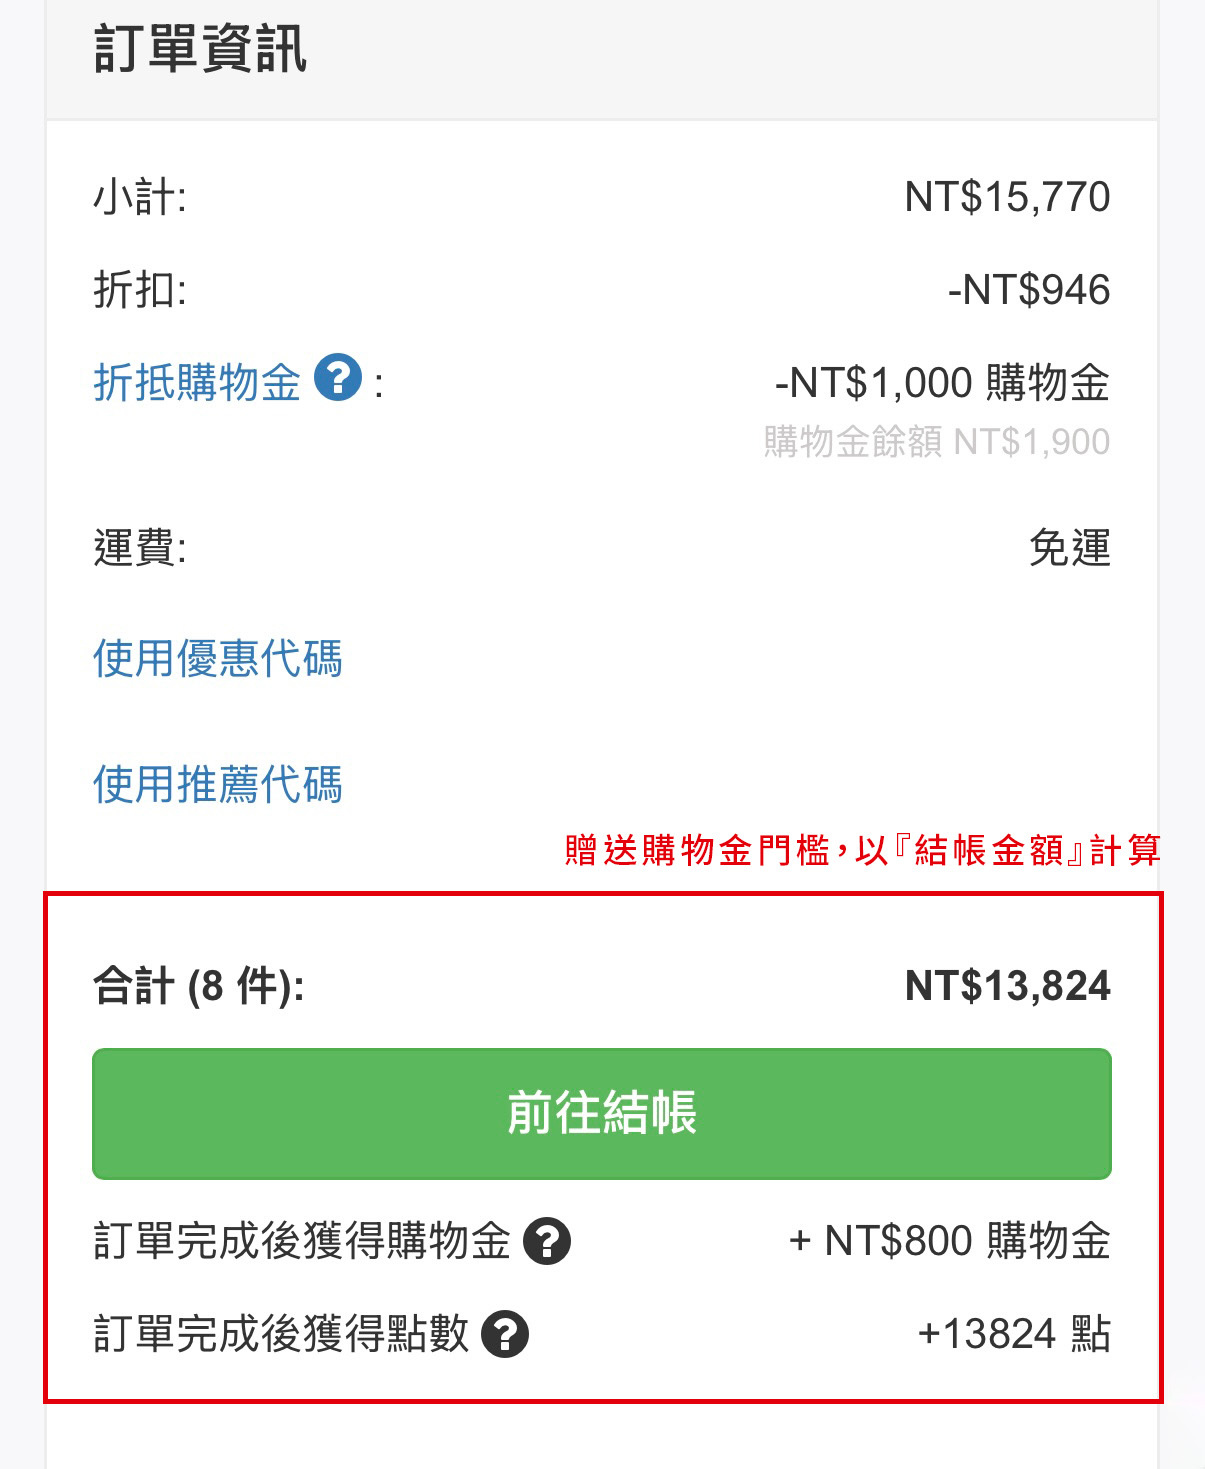Click the +13824 點 points value
The image size is (1205, 1469).
tap(1013, 1334)
